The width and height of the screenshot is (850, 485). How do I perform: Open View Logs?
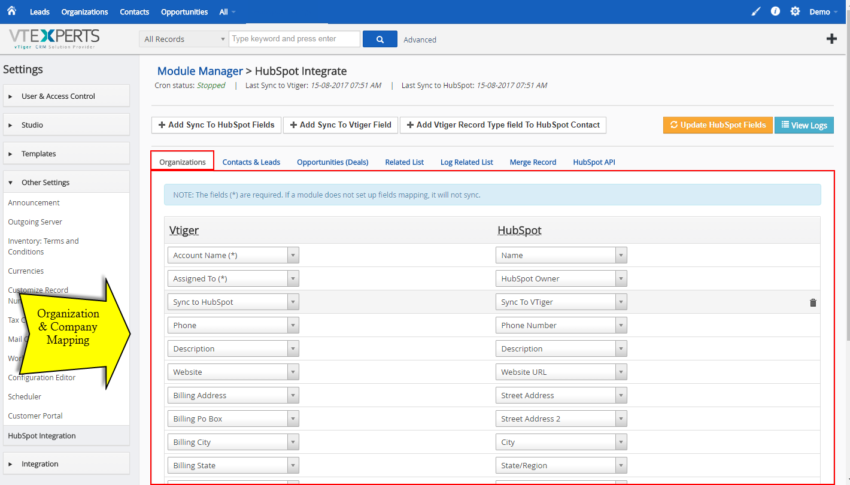tap(804, 125)
